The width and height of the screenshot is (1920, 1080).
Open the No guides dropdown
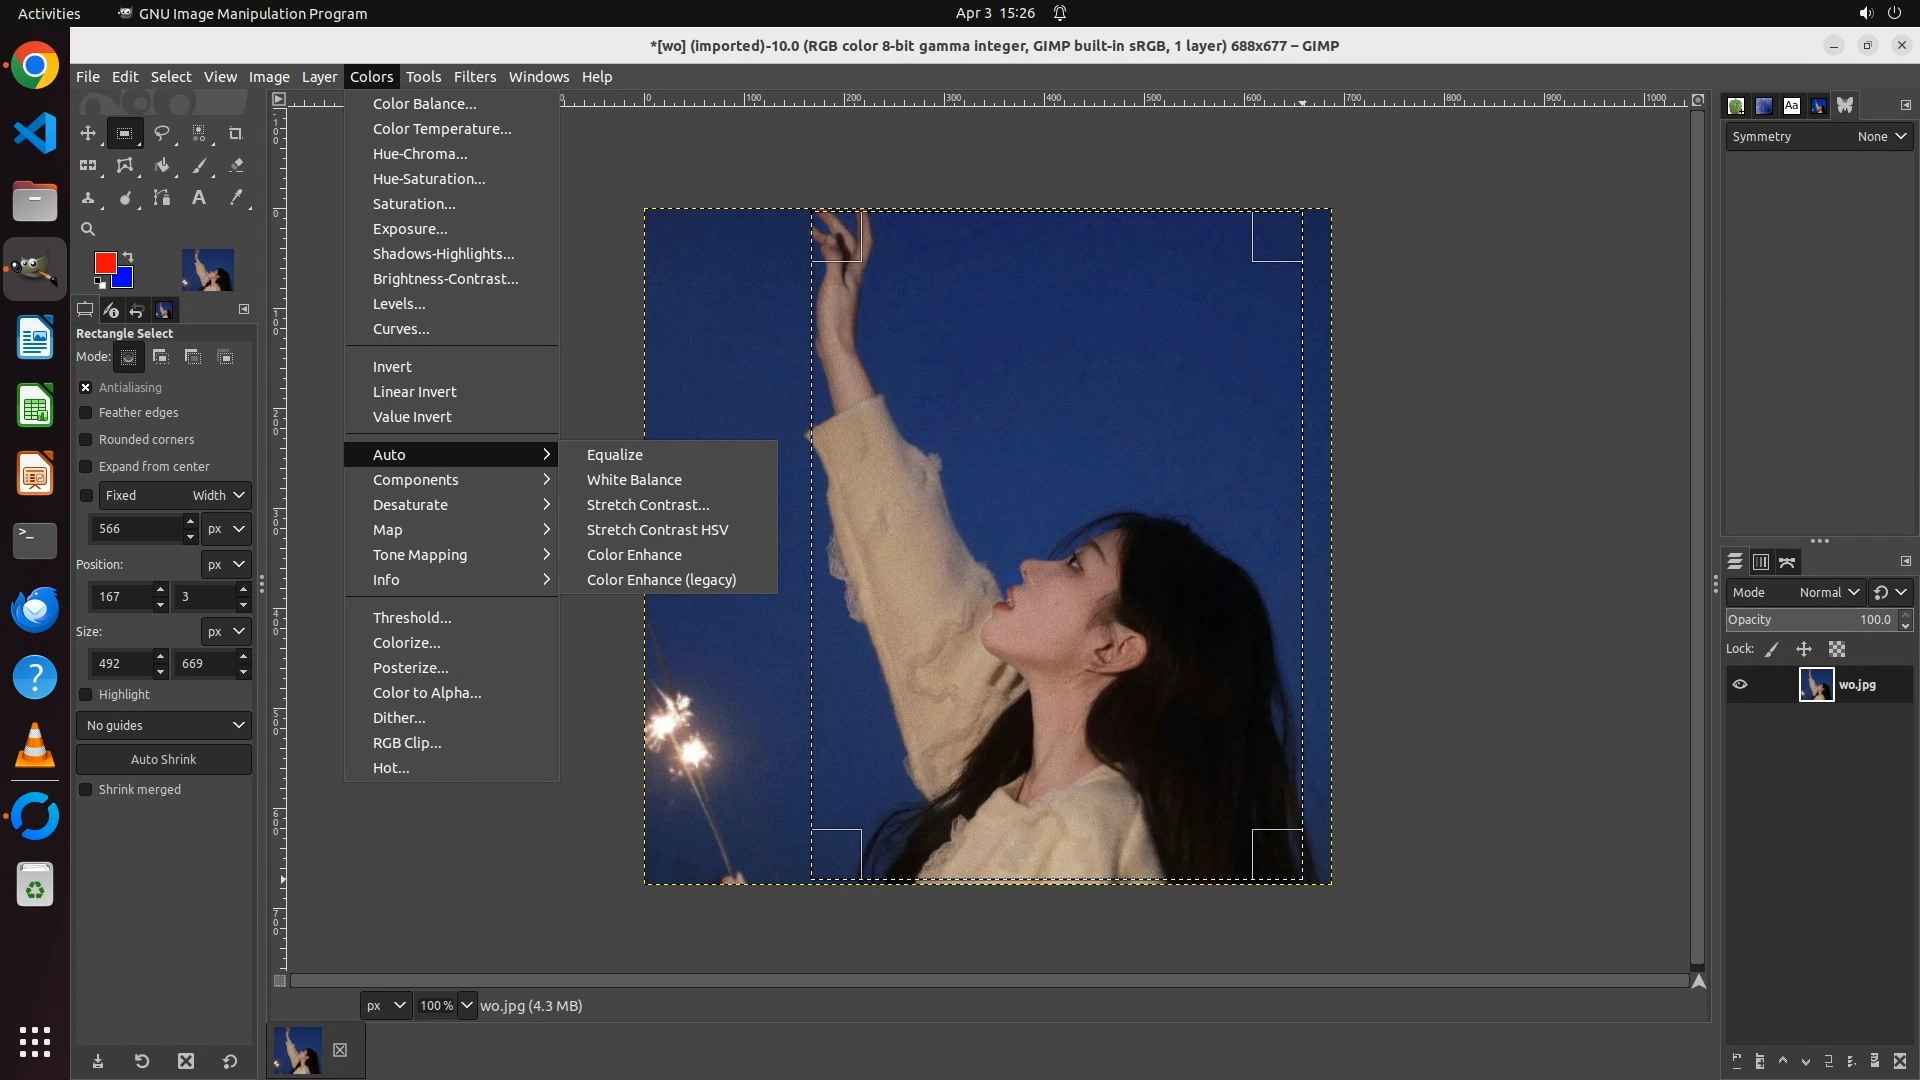point(164,726)
